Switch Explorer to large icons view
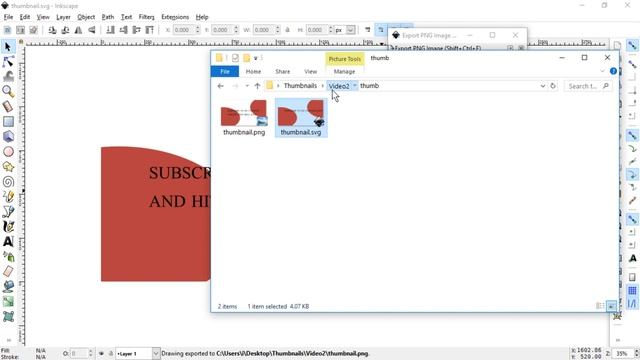 [x=611, y=306]
